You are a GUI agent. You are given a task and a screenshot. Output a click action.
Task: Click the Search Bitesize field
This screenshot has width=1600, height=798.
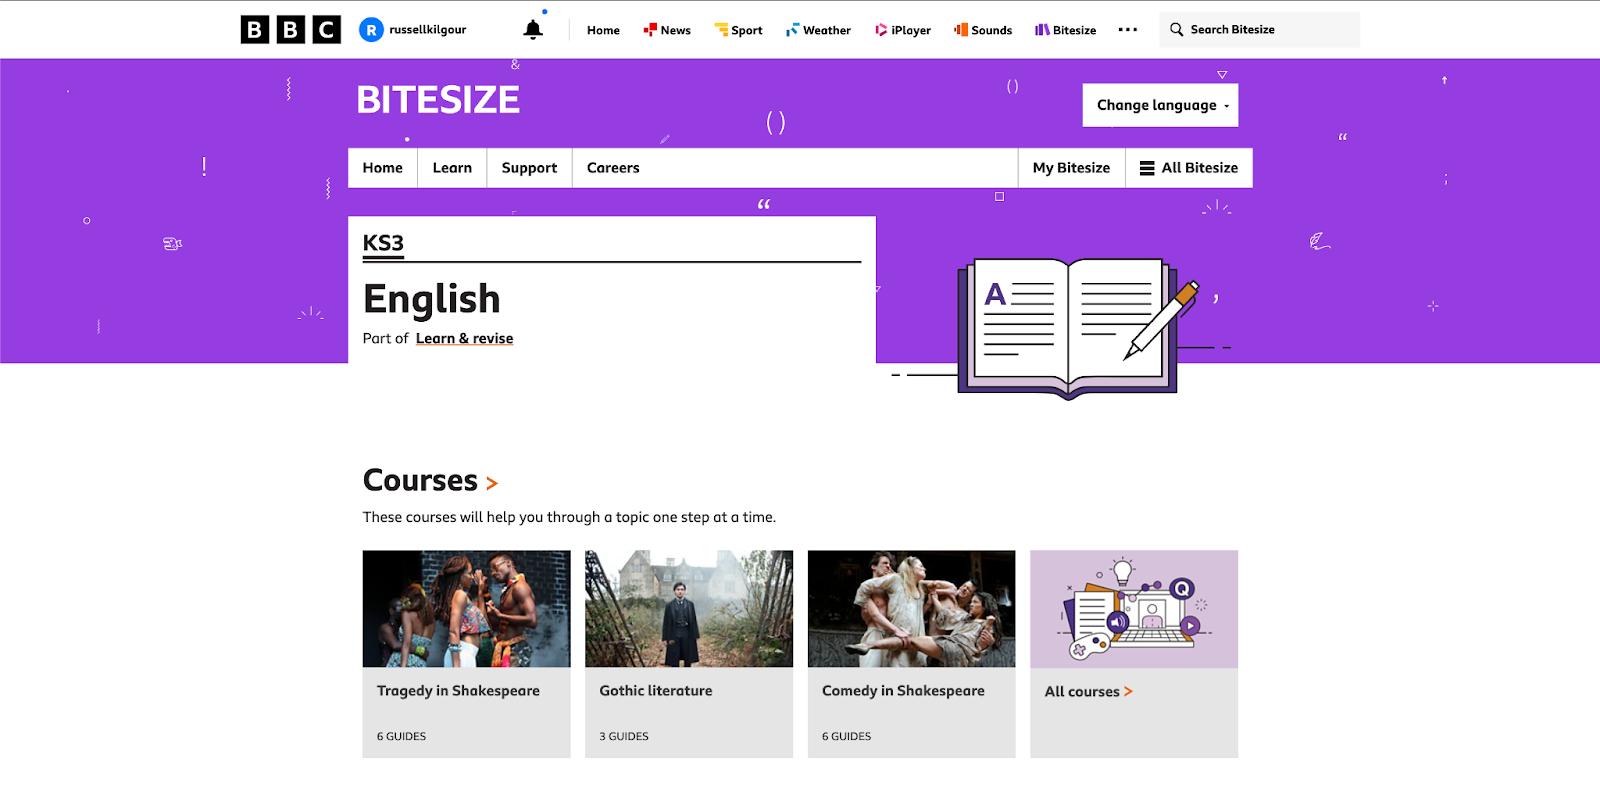1260,30
